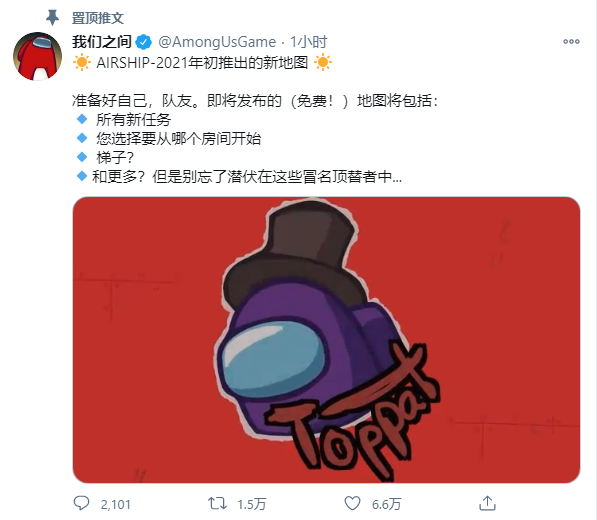Open the three-dot more options menu
Screen dimensions: 597x520
571,41
